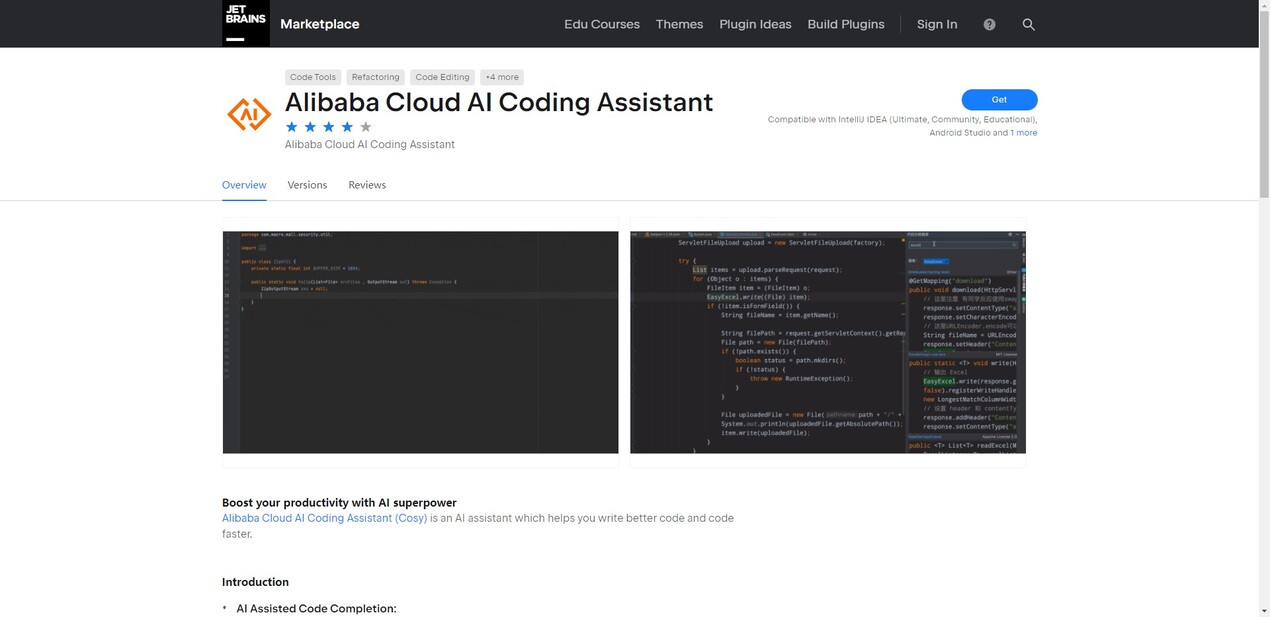Viewport: 1270px width, 617px height.
Task: Click Sign In
Action: 936,24
